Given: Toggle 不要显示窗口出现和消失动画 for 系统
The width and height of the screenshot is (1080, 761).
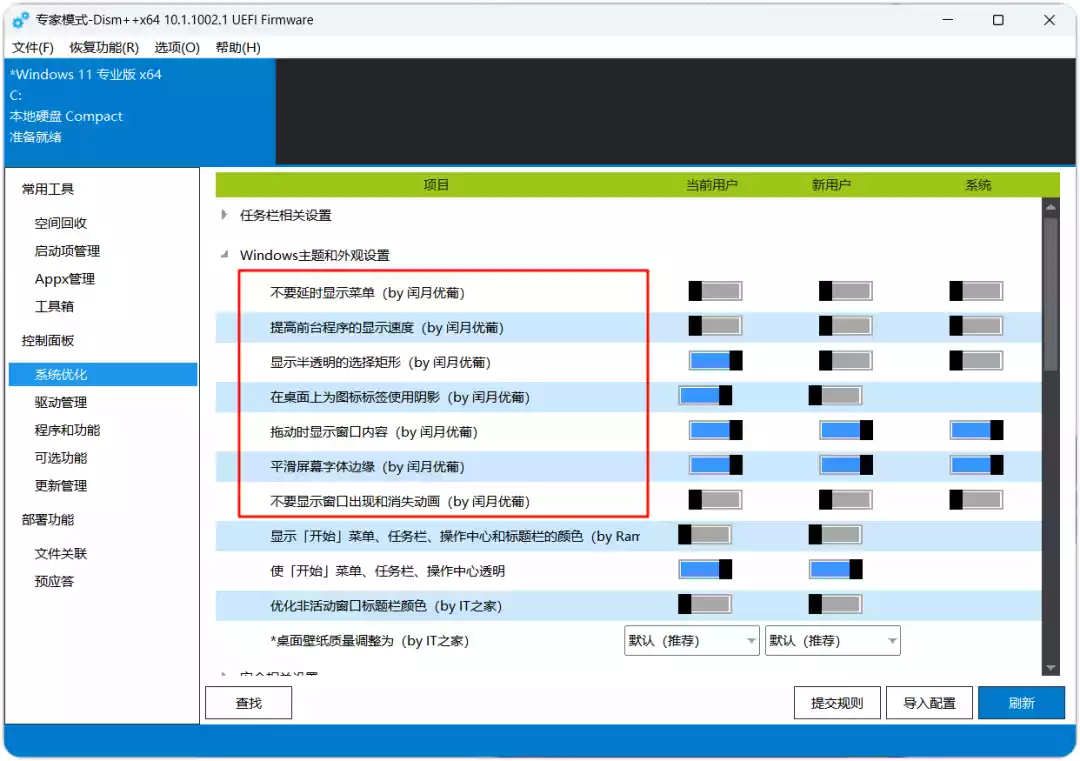Looking at the screenshot, I should [x=975, y=500].
